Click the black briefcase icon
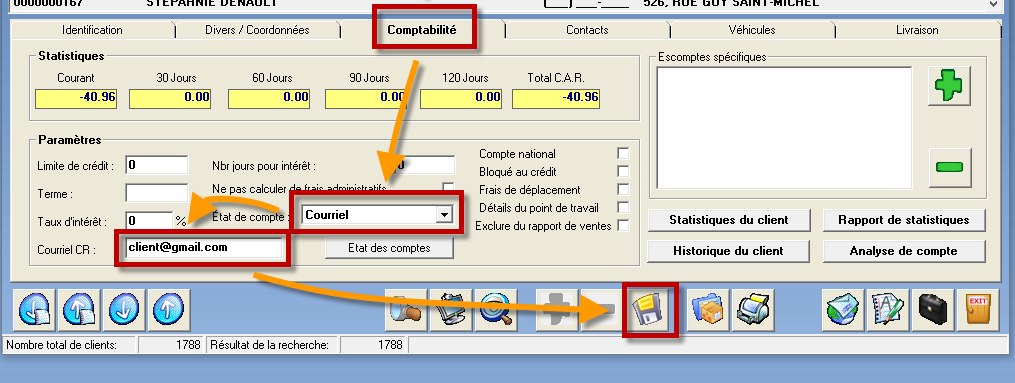Screen dimensions: 1015x383 coord(933,310)
